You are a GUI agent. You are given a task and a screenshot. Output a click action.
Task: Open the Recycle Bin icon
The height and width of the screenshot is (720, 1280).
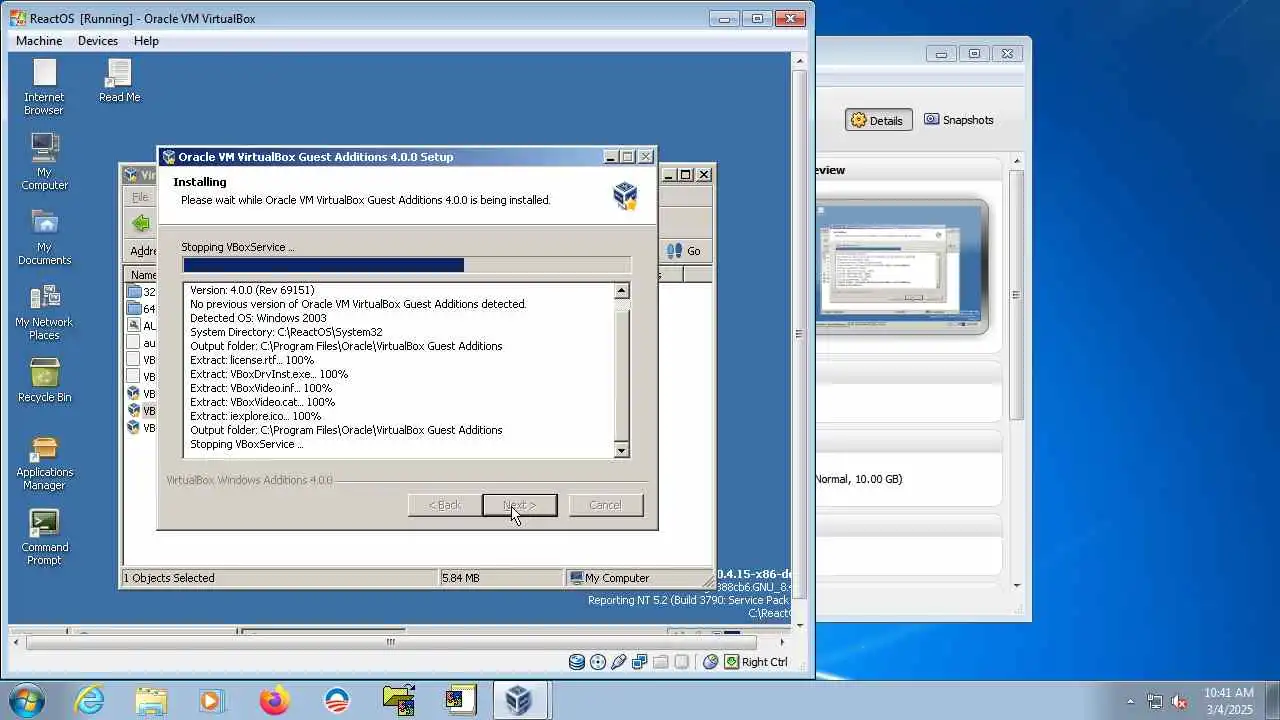pyautogui.click(x=44, y=380)
